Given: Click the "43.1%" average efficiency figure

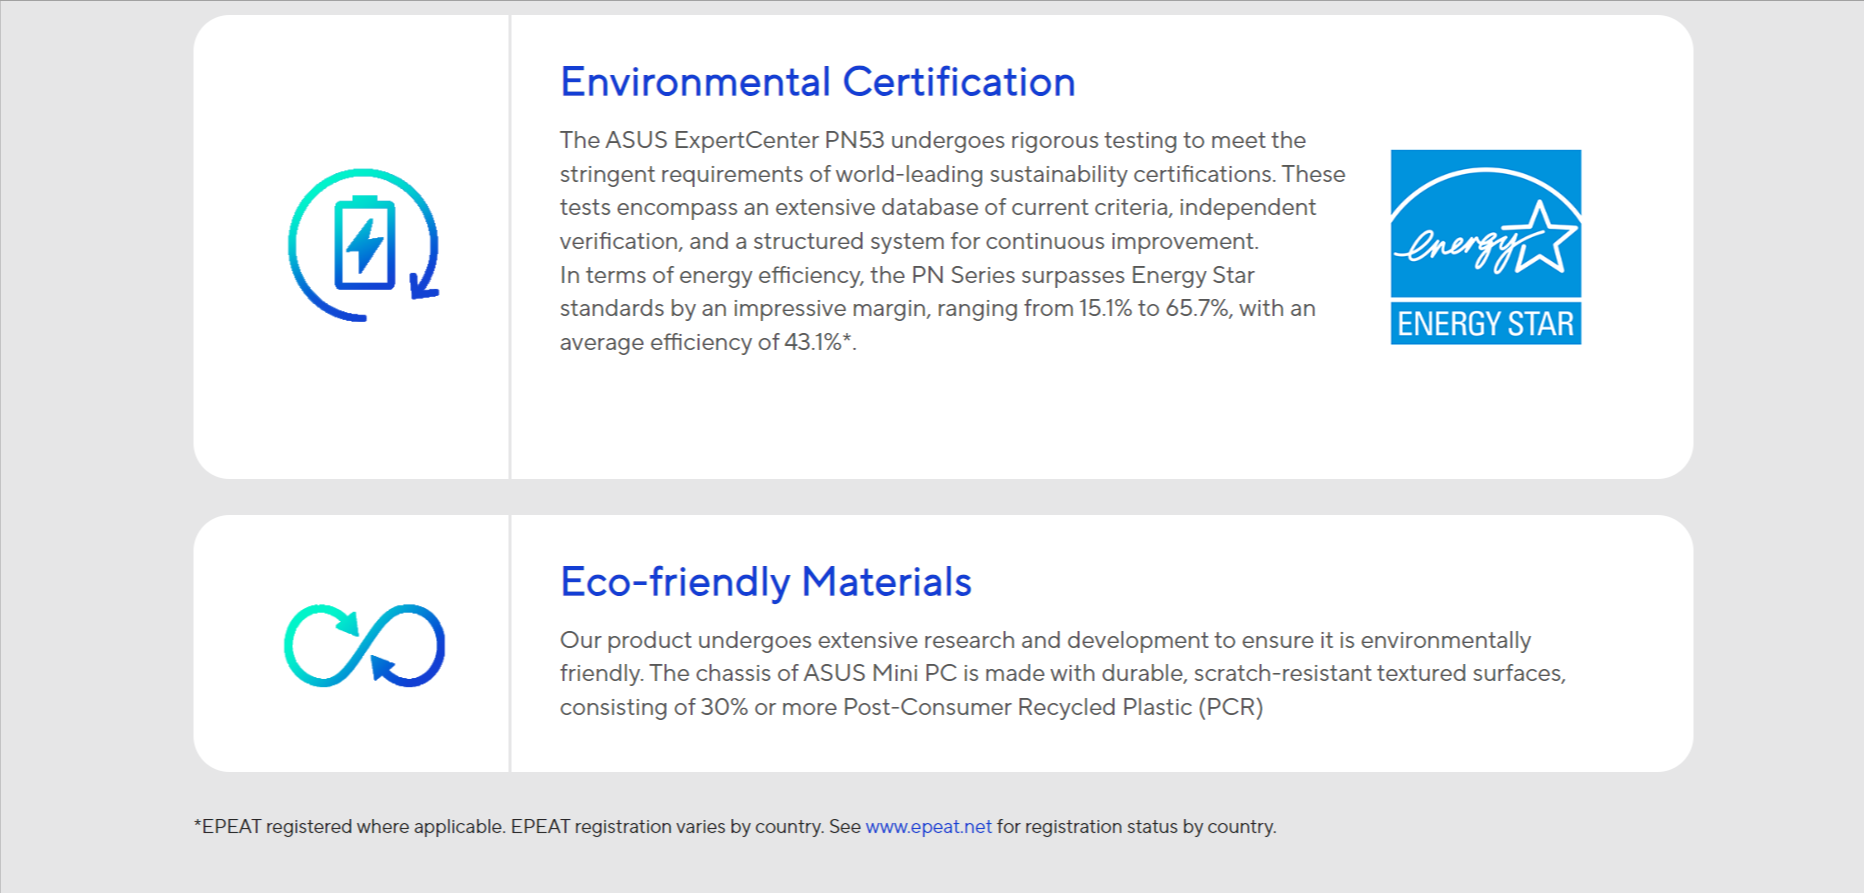Looking at the screenshot, I should pyautogui.click(x=813, y=342).
